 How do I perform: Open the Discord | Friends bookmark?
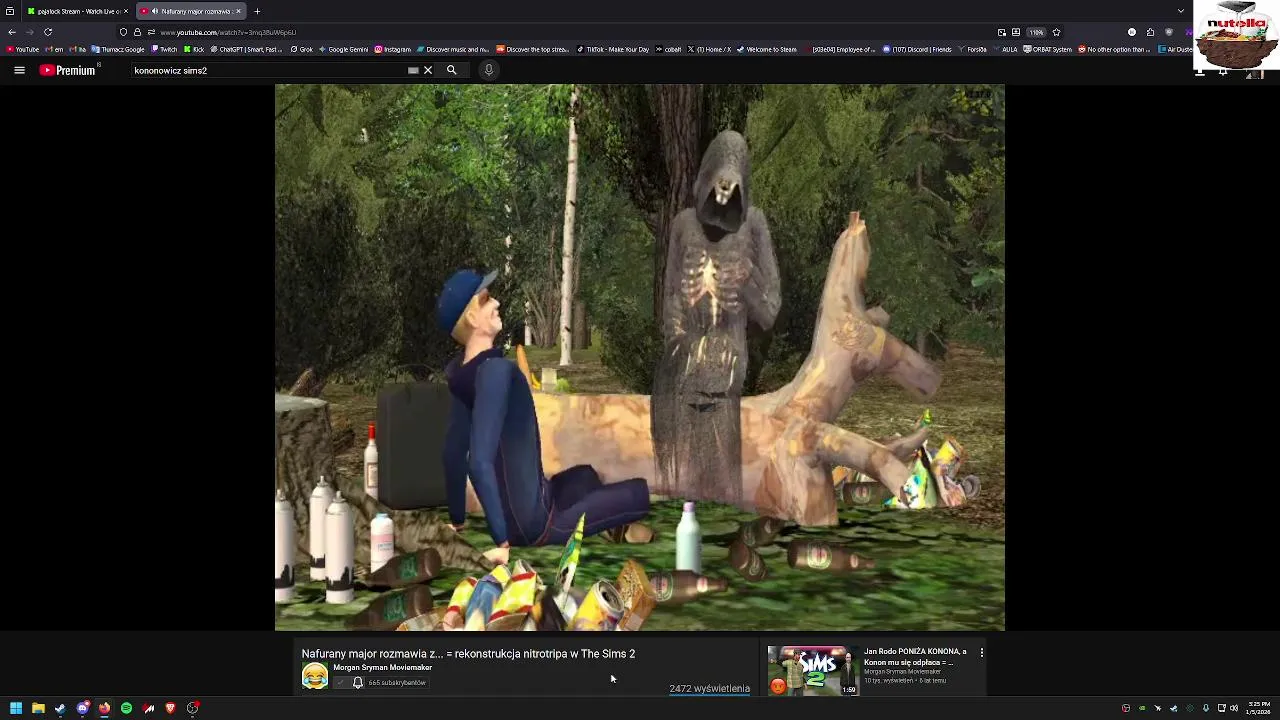tap(917, 49)
